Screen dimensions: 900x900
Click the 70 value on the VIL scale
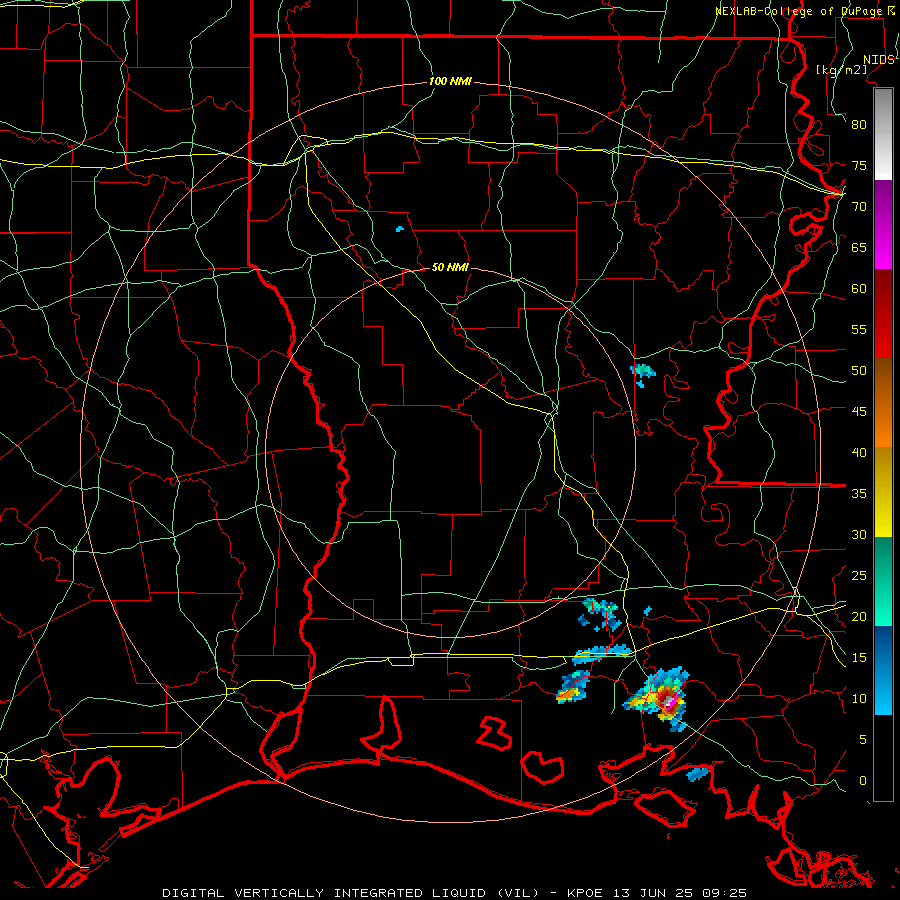click(859, 207)
